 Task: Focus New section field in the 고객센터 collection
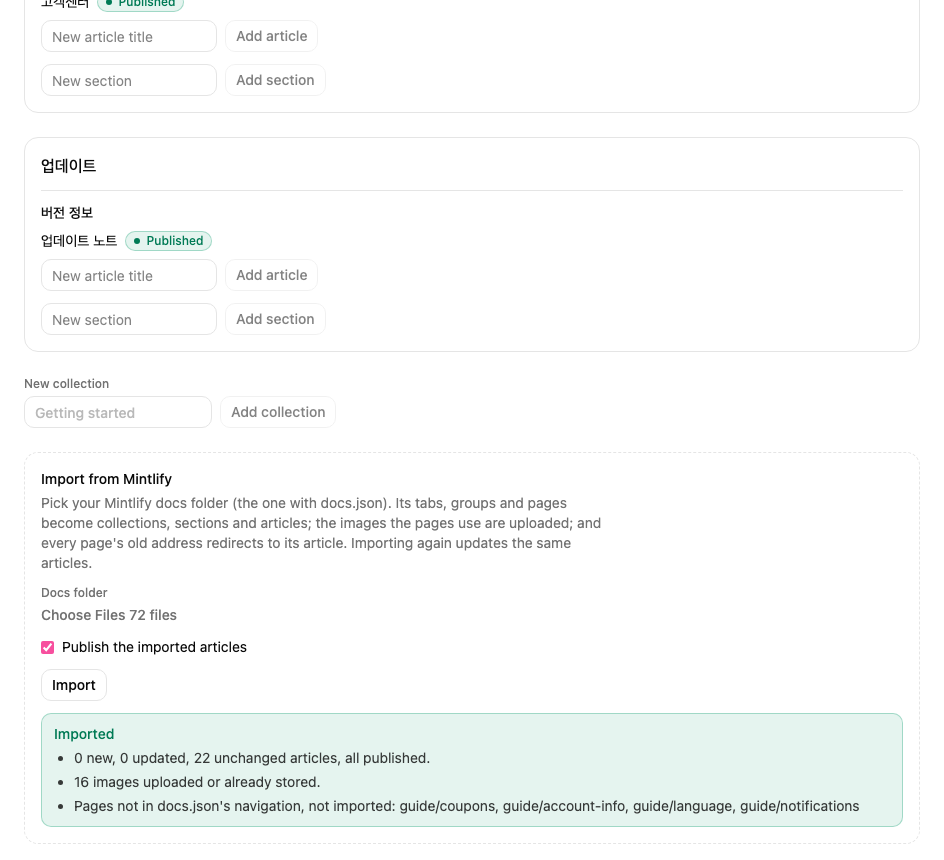click(129, 80)
